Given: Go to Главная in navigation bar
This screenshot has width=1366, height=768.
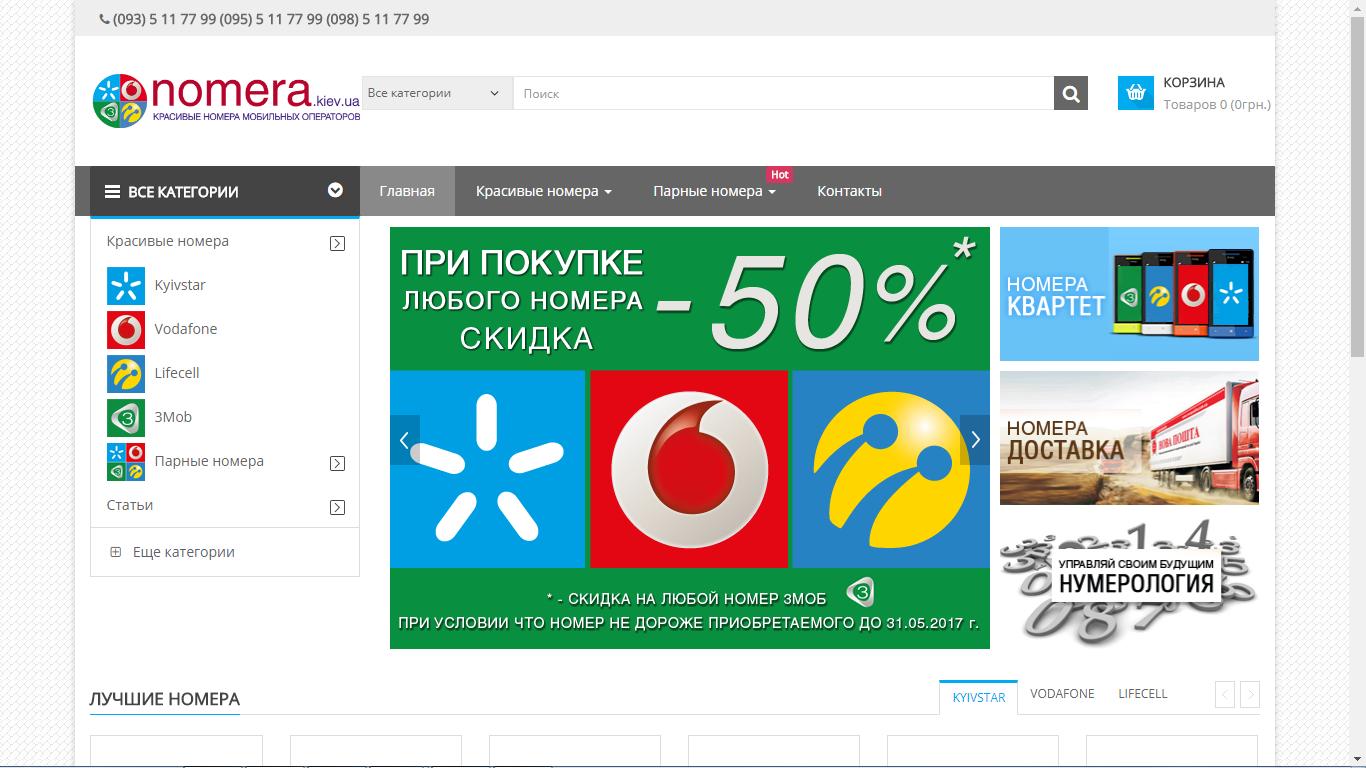Looking at the screenshot, I should tap(407, 191).
